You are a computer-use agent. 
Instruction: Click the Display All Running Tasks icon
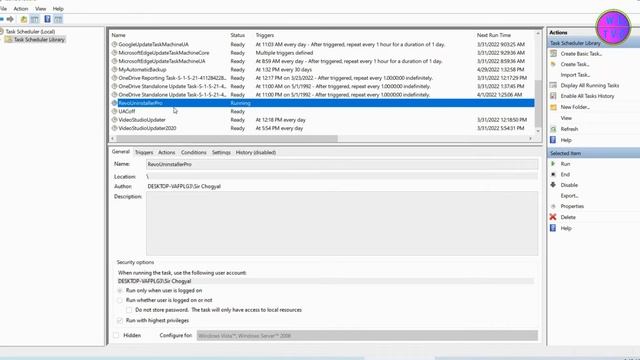553,85
